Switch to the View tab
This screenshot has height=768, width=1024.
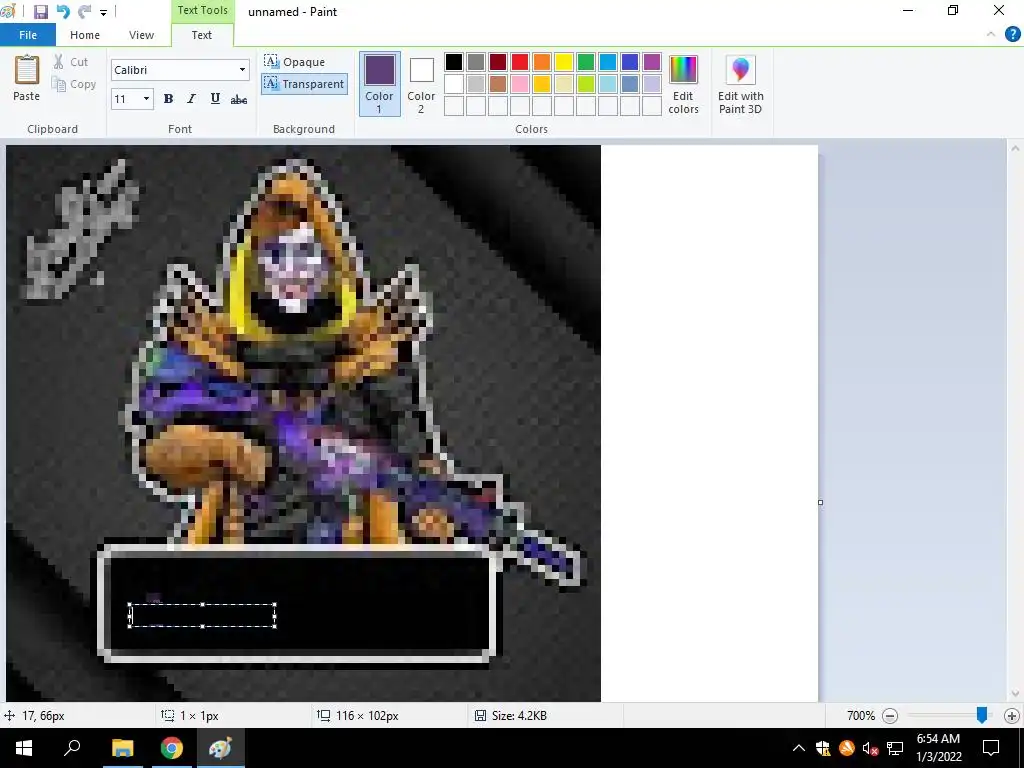(141, 35)
